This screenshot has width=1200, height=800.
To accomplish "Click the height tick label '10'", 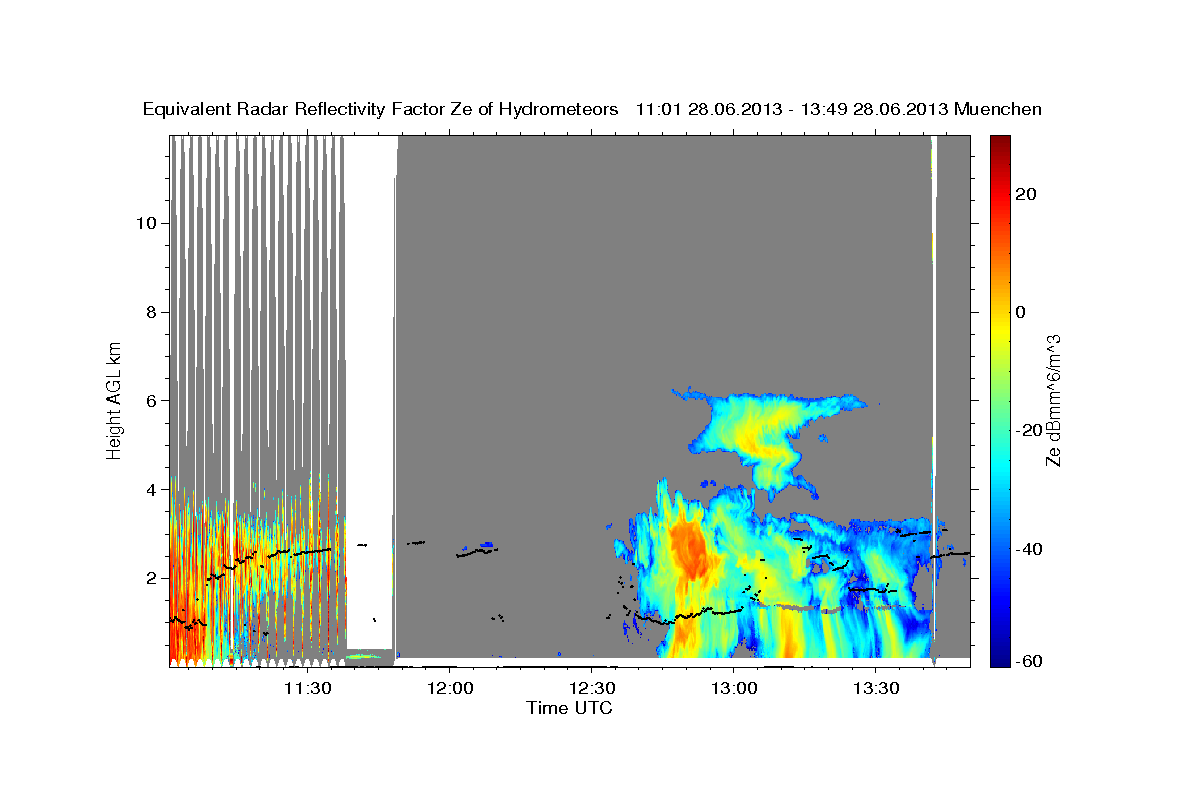I will point(147,223).
